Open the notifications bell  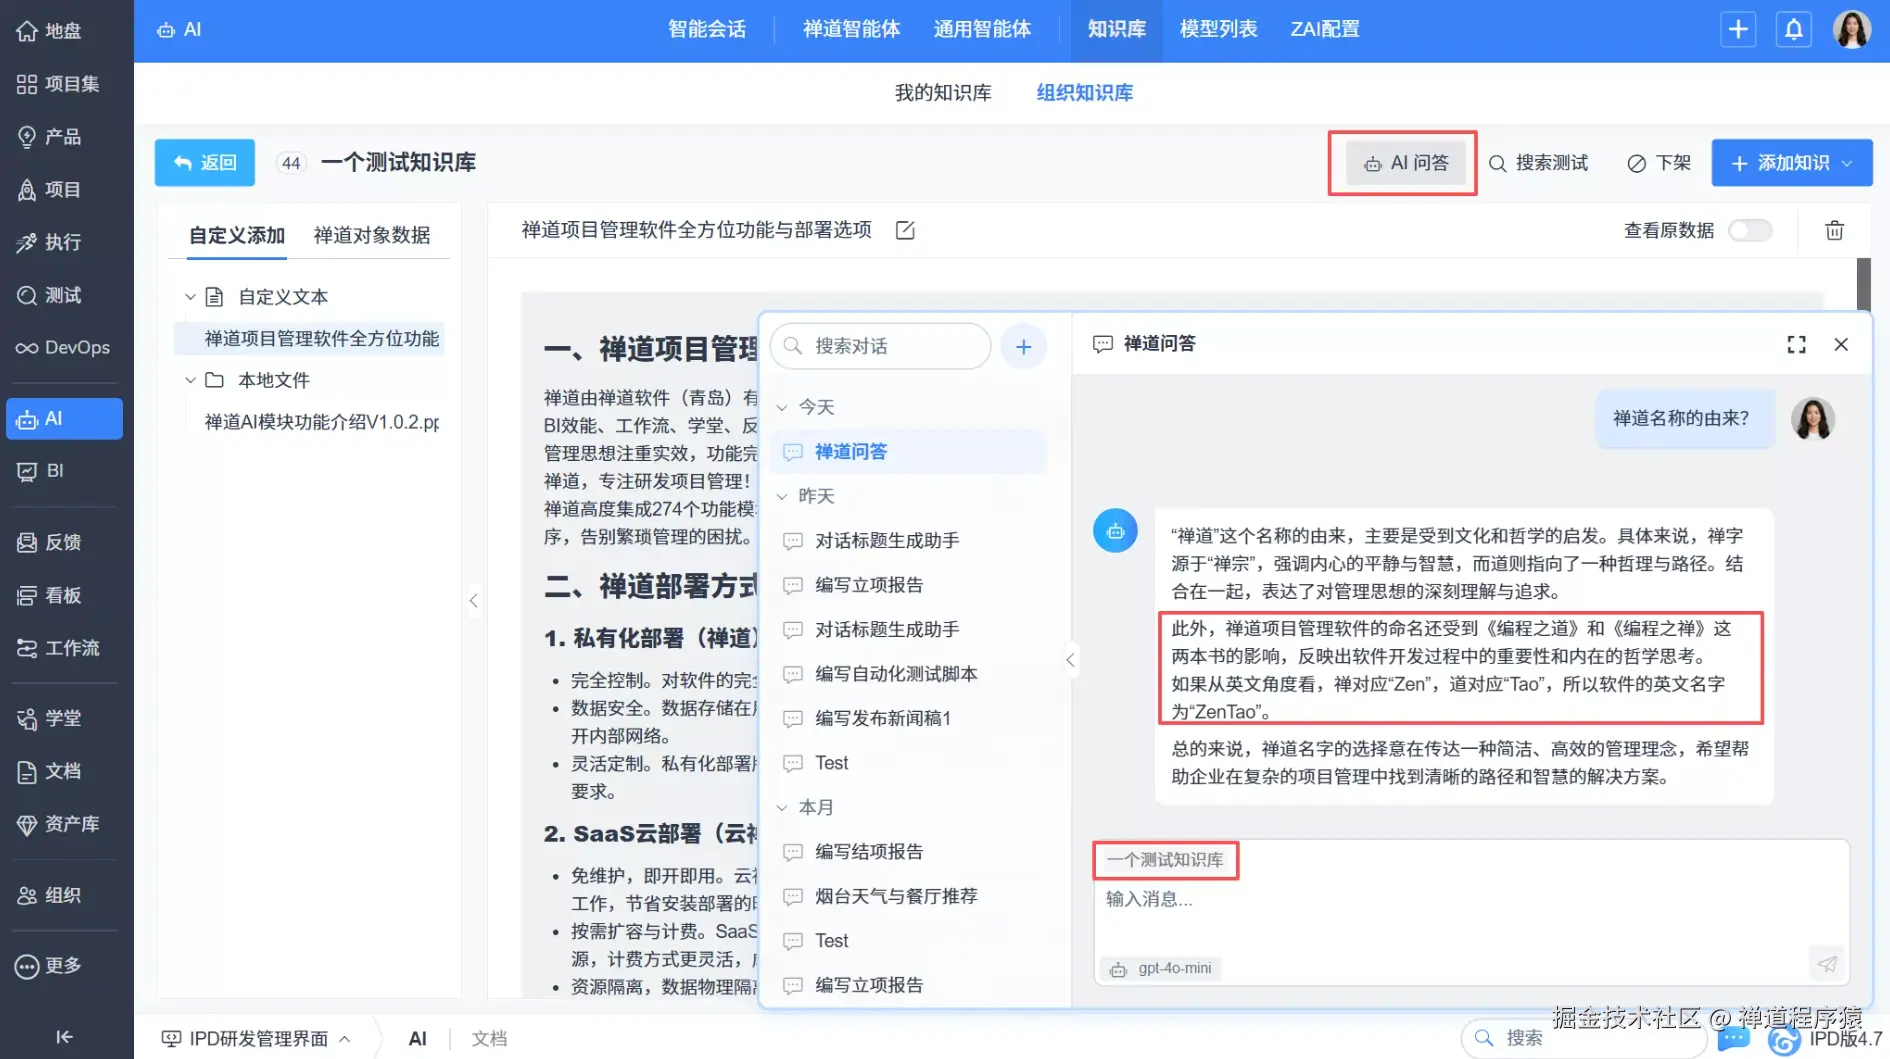(1794, 30)
